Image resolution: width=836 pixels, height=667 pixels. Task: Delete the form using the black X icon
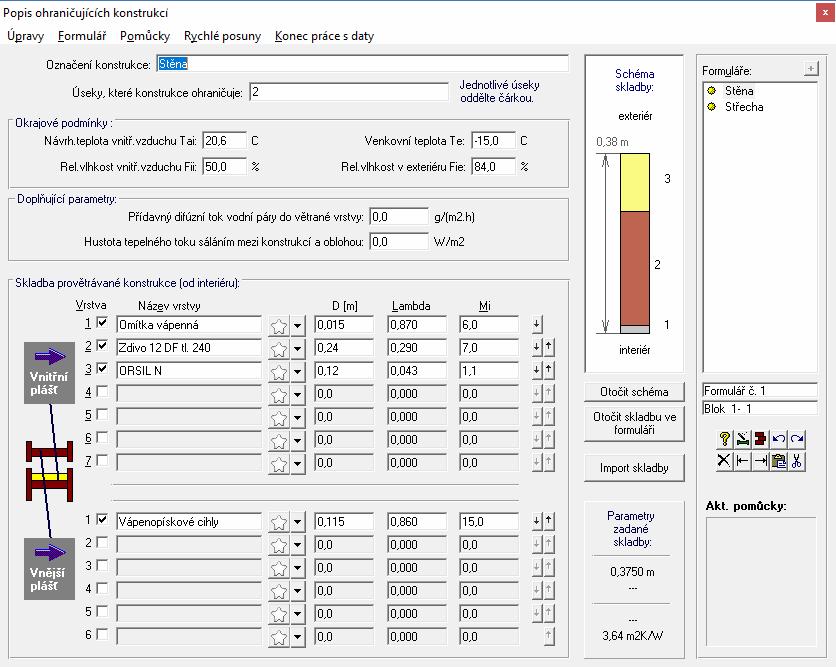(x=725, y=461)
